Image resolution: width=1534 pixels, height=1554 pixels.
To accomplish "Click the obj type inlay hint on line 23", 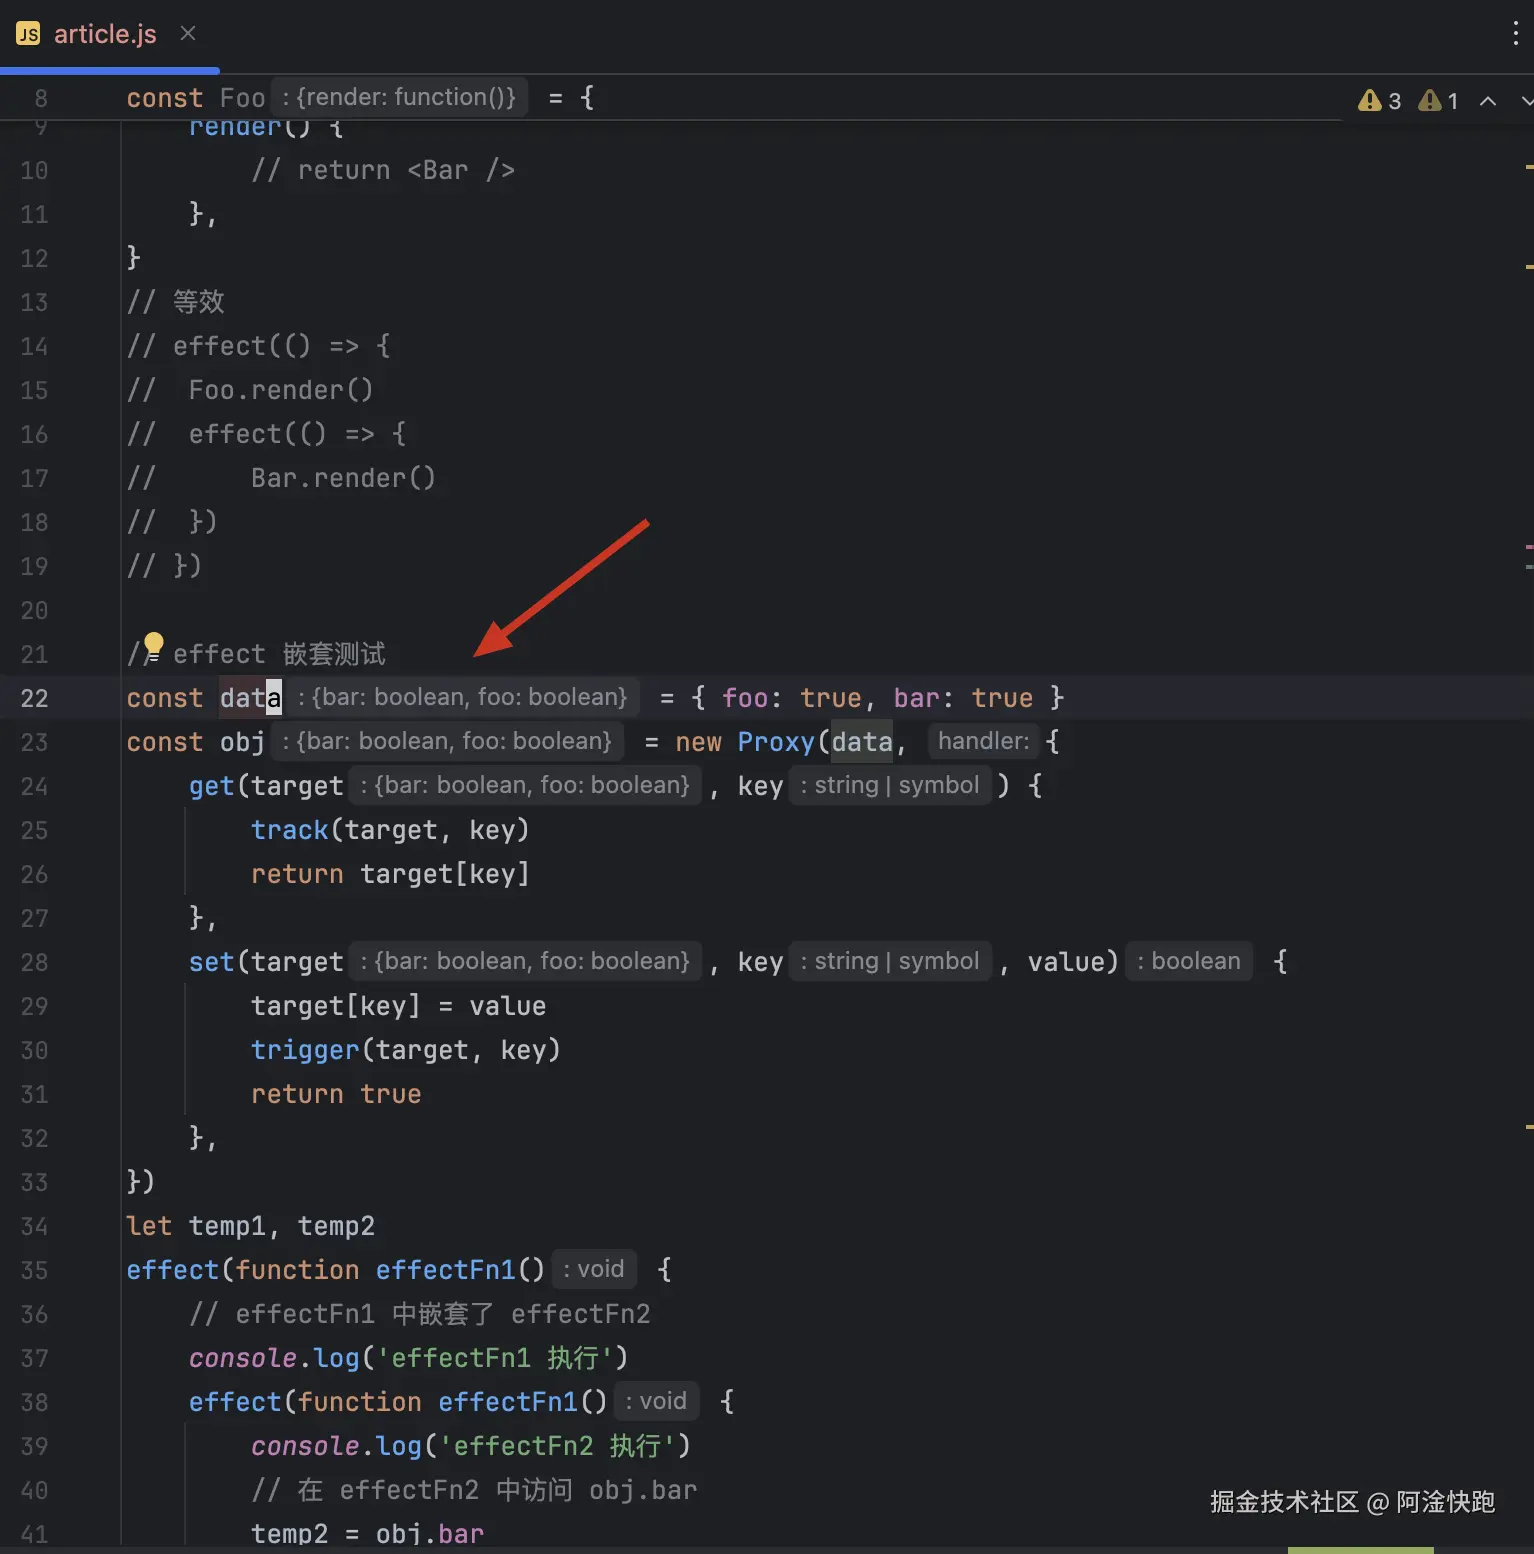I will (447, 741).
